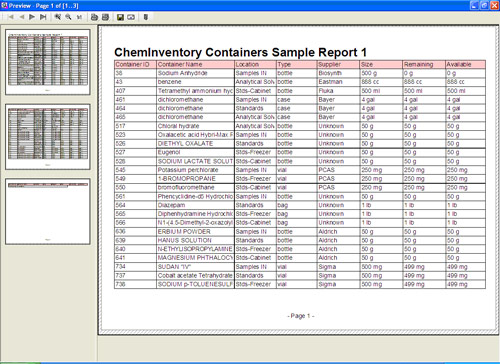The width and height of the screenshot is (500, 364).
Task: Click the Location column header
Action: [255, 64]
